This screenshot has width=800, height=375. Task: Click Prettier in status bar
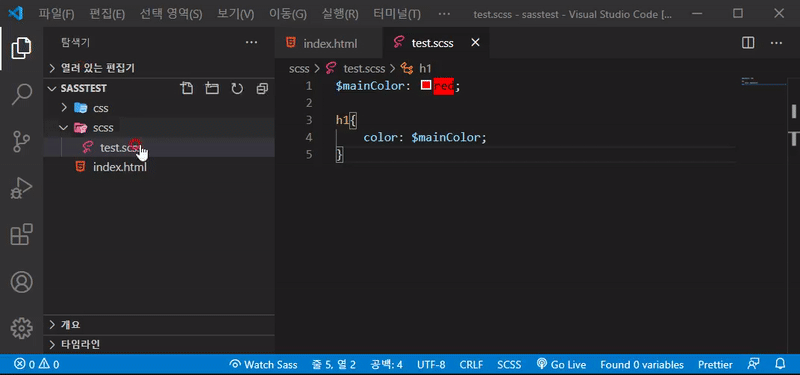(715, 364)
